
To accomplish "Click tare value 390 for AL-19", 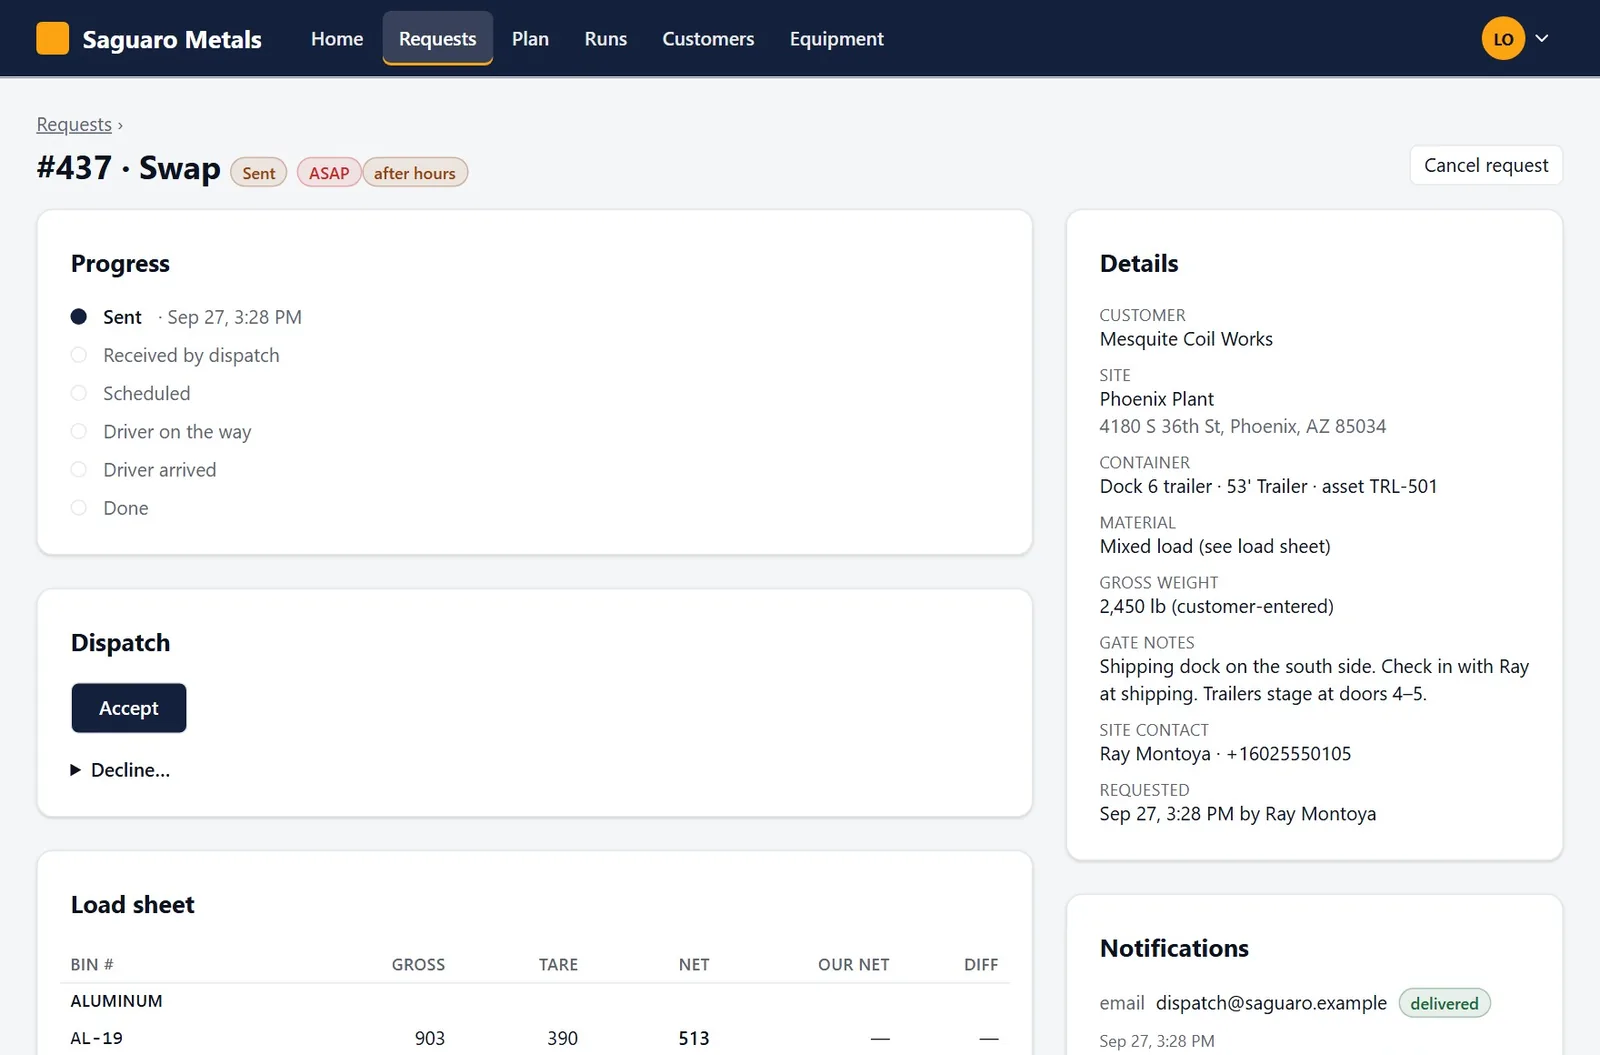I will pyautogui.click(x=562, y=1038).
